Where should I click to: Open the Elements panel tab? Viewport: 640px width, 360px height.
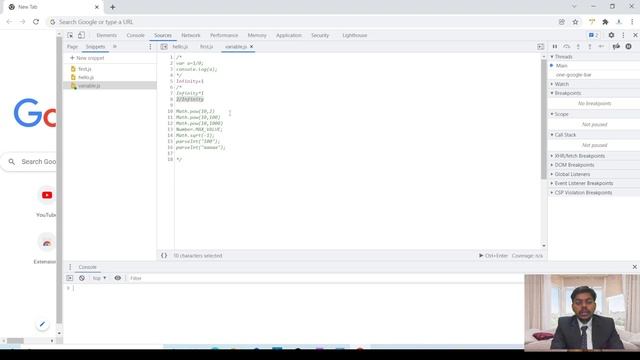[x=107, y=36]
